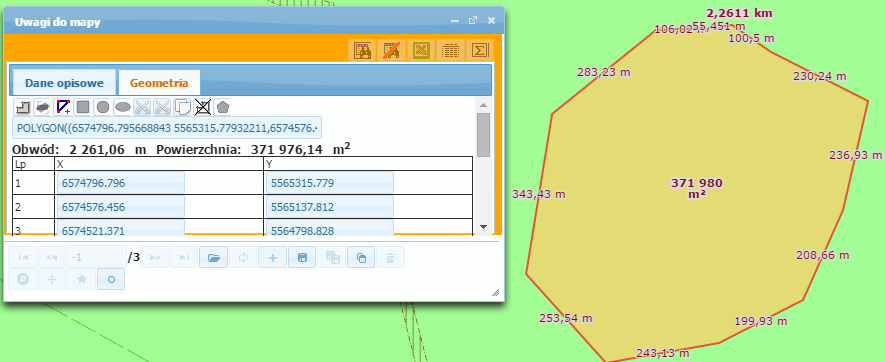Viewport: 885px width, 362px height.
Task: Click the sigma summary icon
Action: (x=479, y=50)
